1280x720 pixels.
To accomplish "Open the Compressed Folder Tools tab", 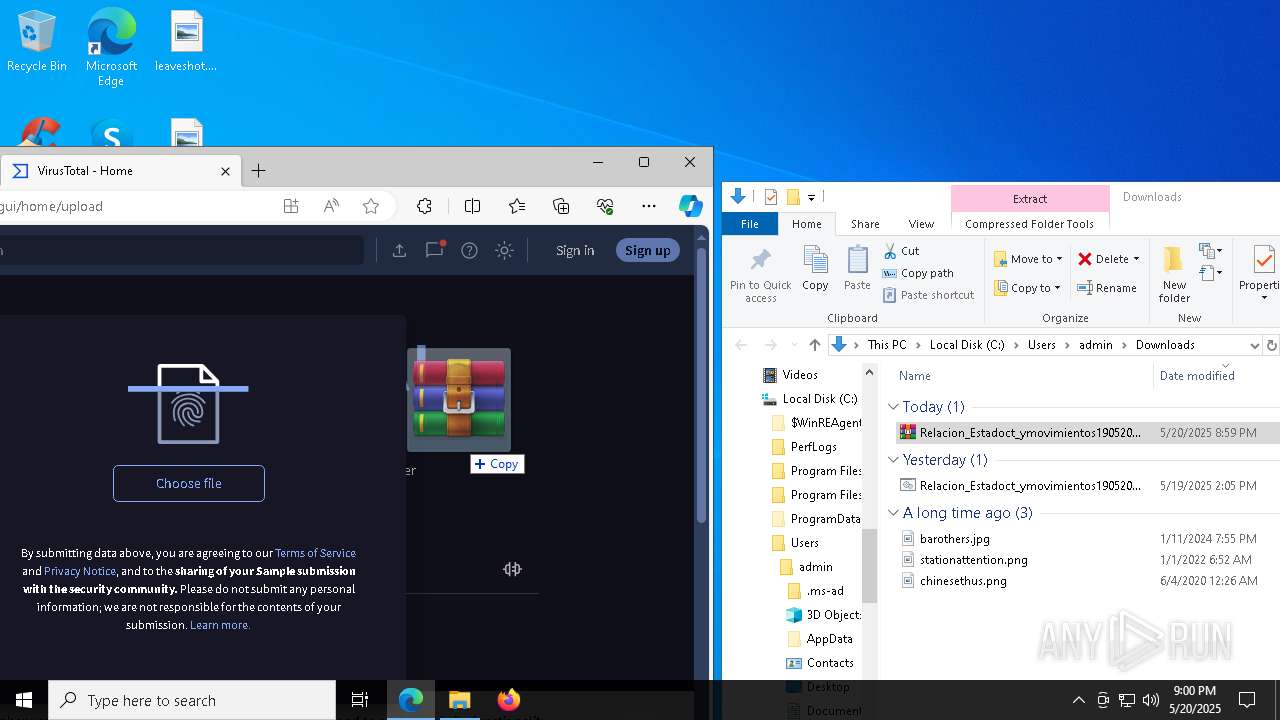I will coord(1029,224).
